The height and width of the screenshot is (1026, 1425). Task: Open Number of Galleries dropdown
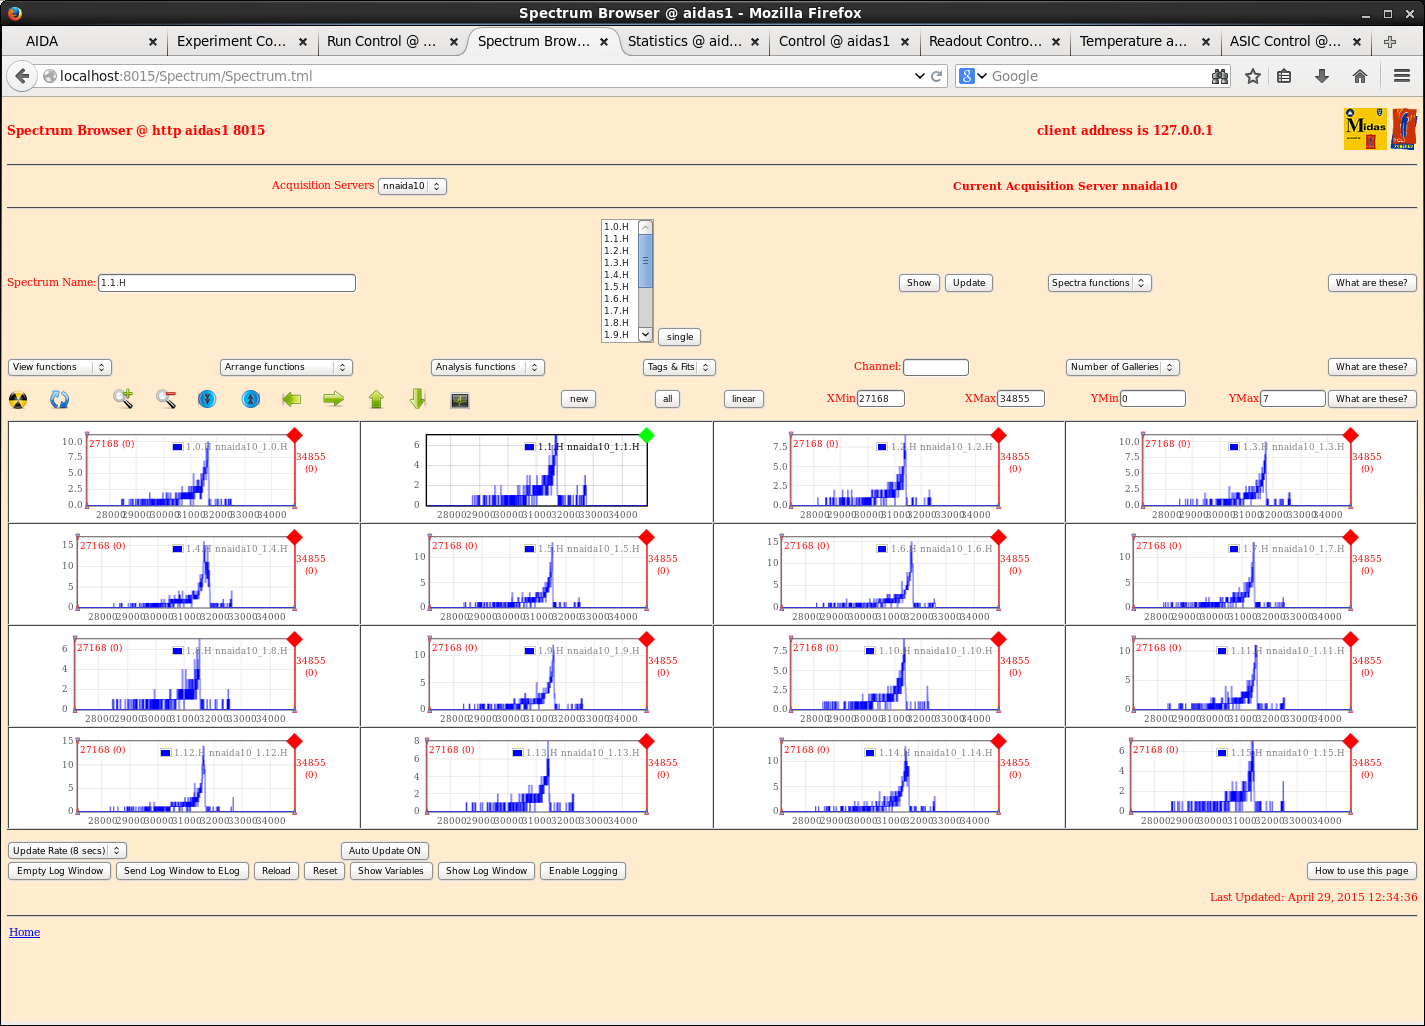(1123, 367)
